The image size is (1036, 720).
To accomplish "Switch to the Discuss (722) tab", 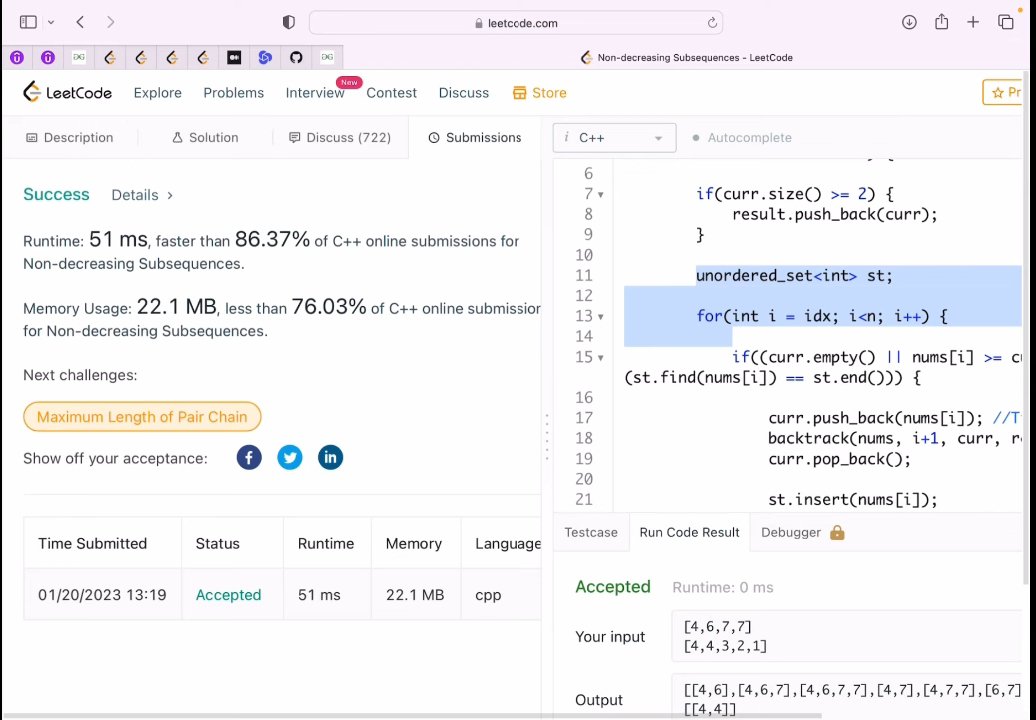I will (340, 137).
